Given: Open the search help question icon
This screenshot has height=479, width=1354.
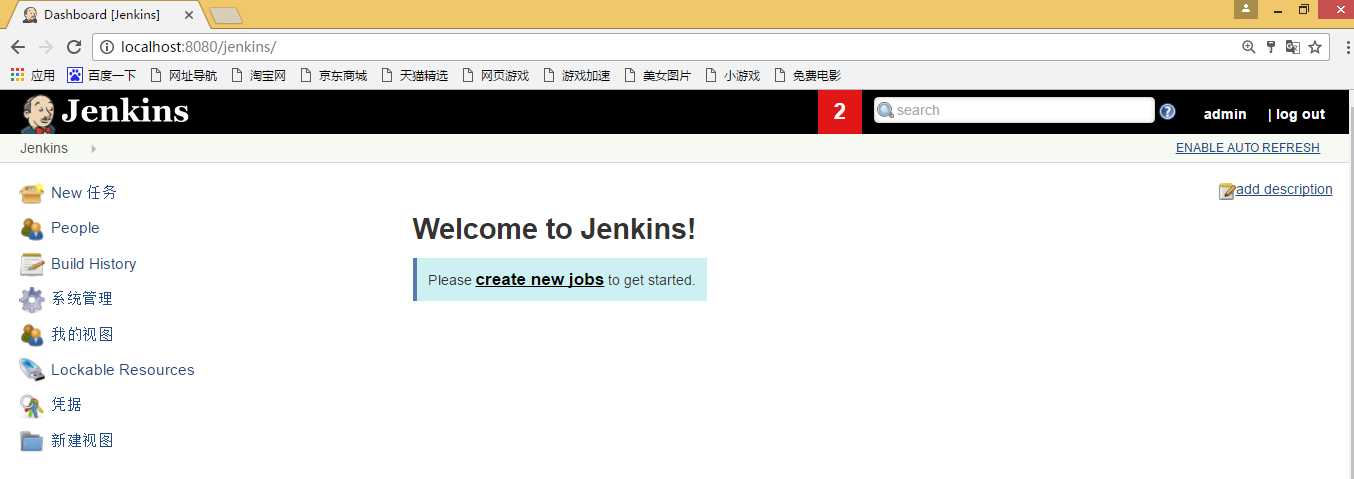Looking at the screenshot, I should (1167, 111).
